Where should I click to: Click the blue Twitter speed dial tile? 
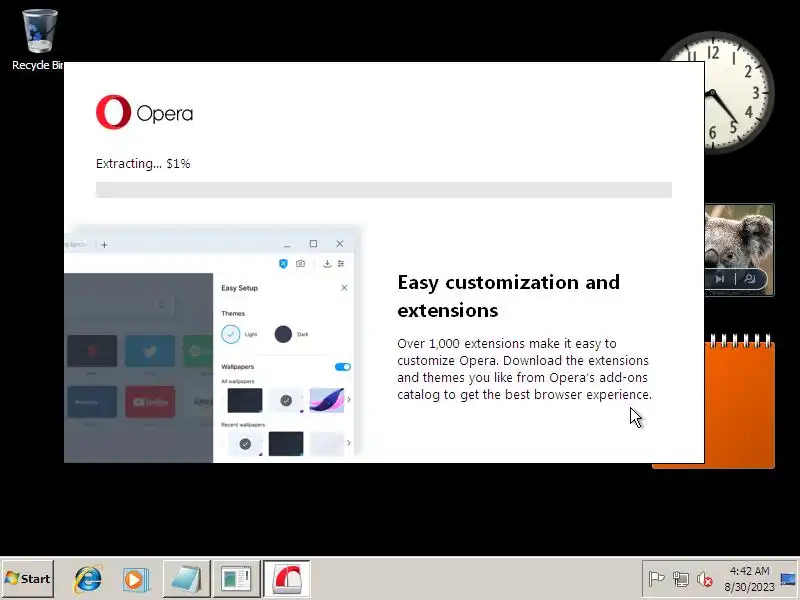(x=150, y=351)
